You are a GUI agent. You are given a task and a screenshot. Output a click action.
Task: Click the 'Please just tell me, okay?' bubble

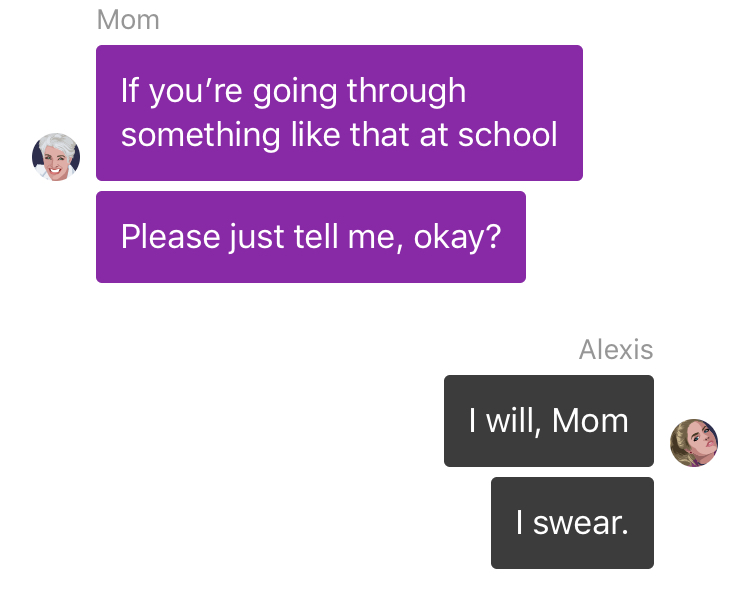[x=311, y=237]
